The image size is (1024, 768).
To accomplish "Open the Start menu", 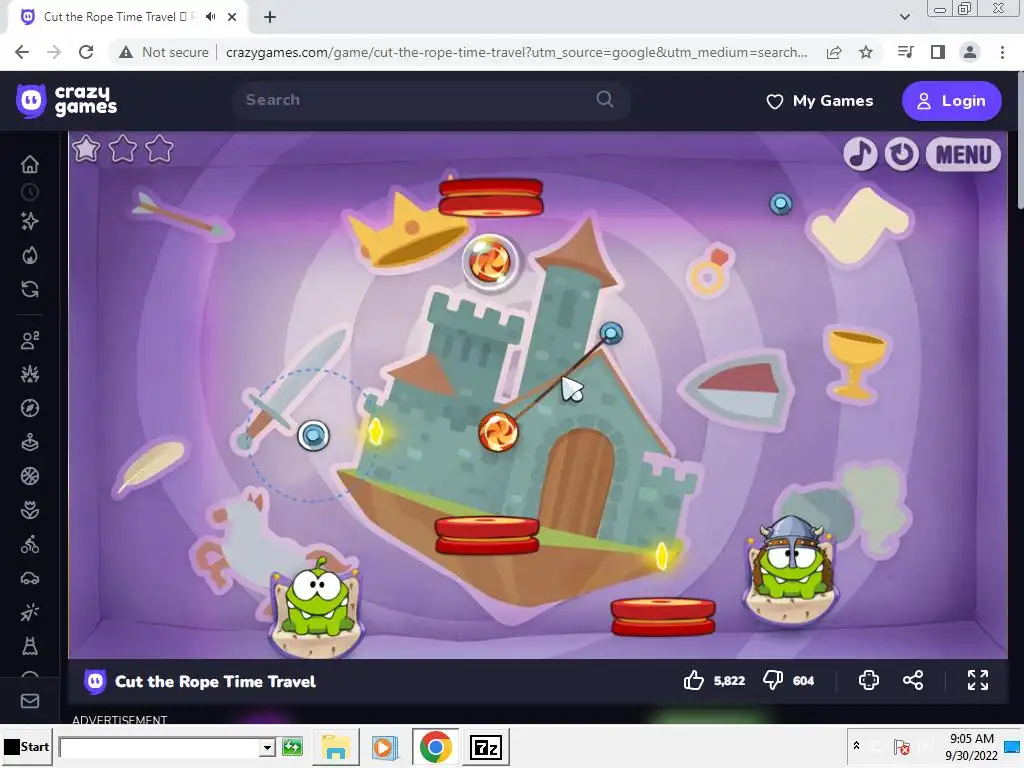I will pos(27,746).
